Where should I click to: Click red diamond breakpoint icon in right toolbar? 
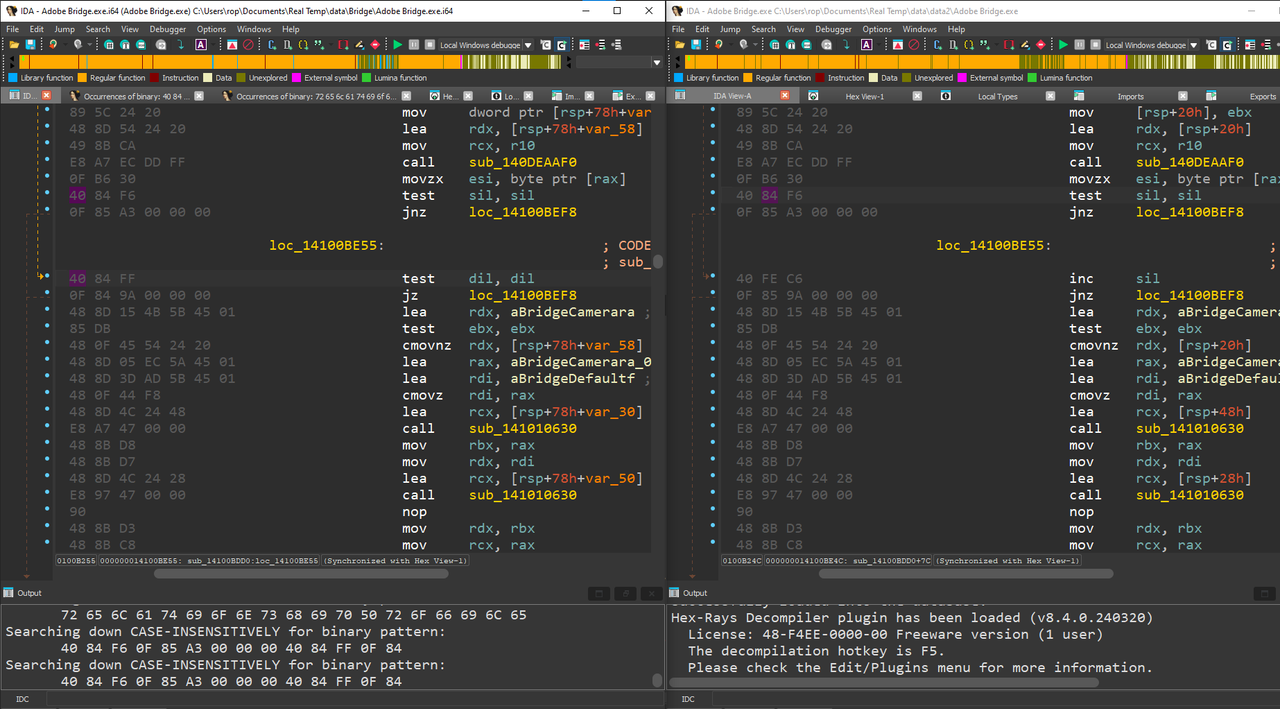(x=1041, y=45)
